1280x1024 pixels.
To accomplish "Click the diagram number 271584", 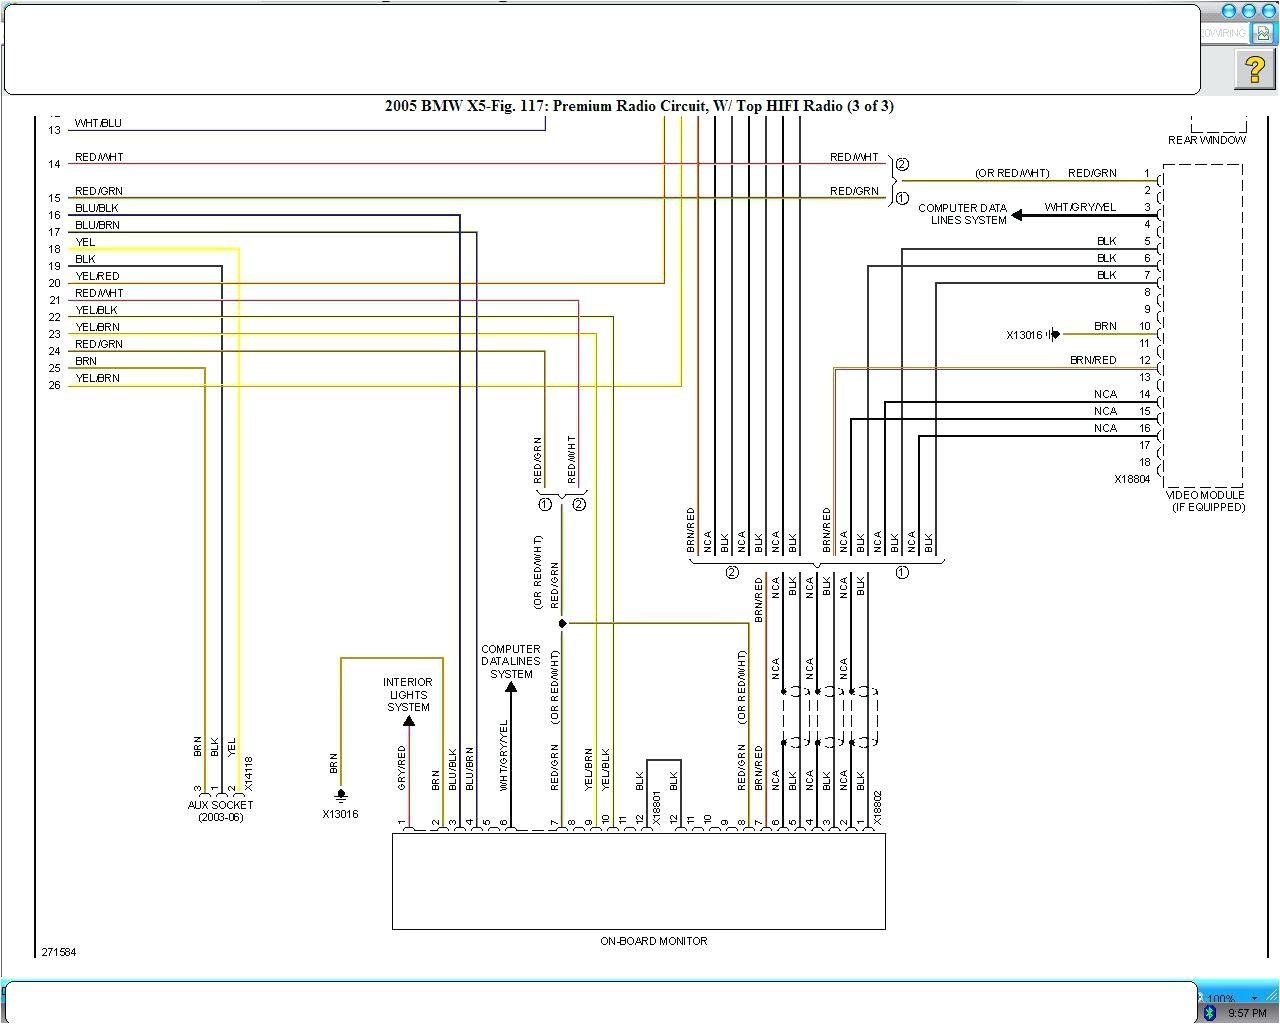I will tap(58, 952).
